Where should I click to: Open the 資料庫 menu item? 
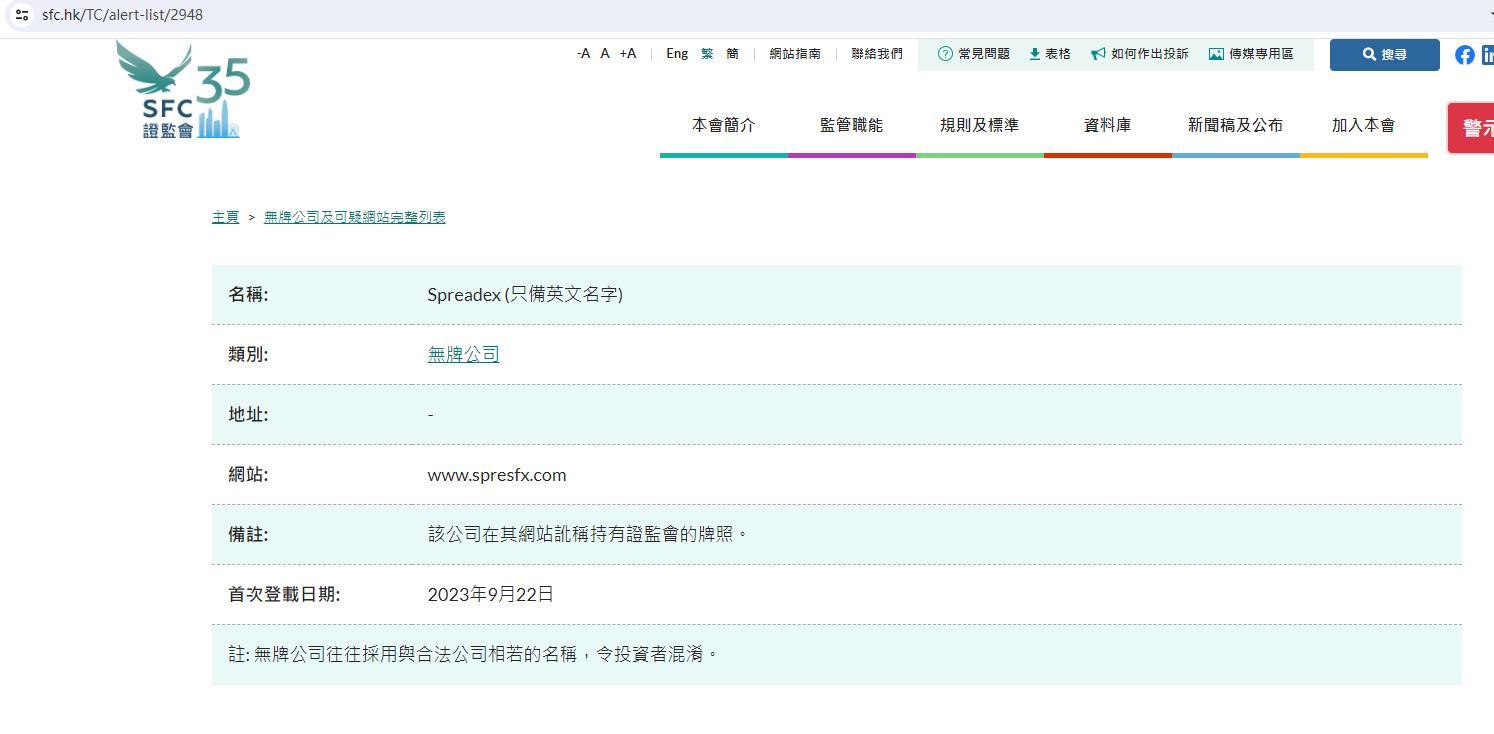(x=1107, y=125)
